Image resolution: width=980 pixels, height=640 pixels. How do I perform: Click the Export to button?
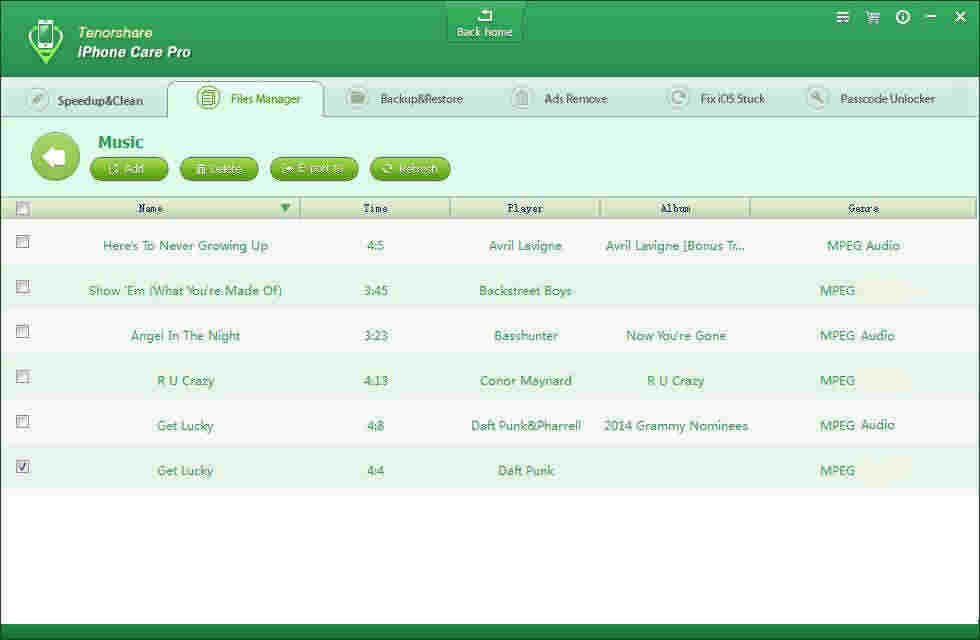point(314,169)
